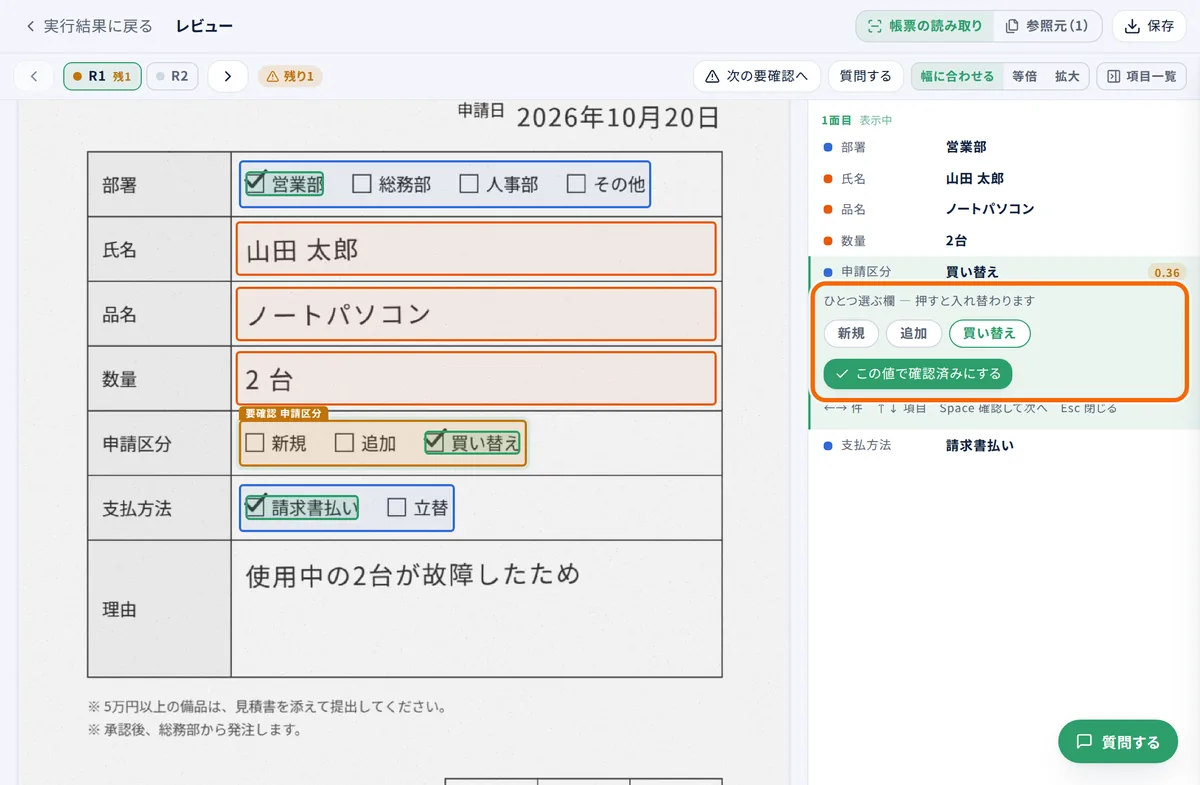Click the 申請日 2026年10月20日 date text
This screenshot has width=1200, height=785.
click(x=588, y=117)
